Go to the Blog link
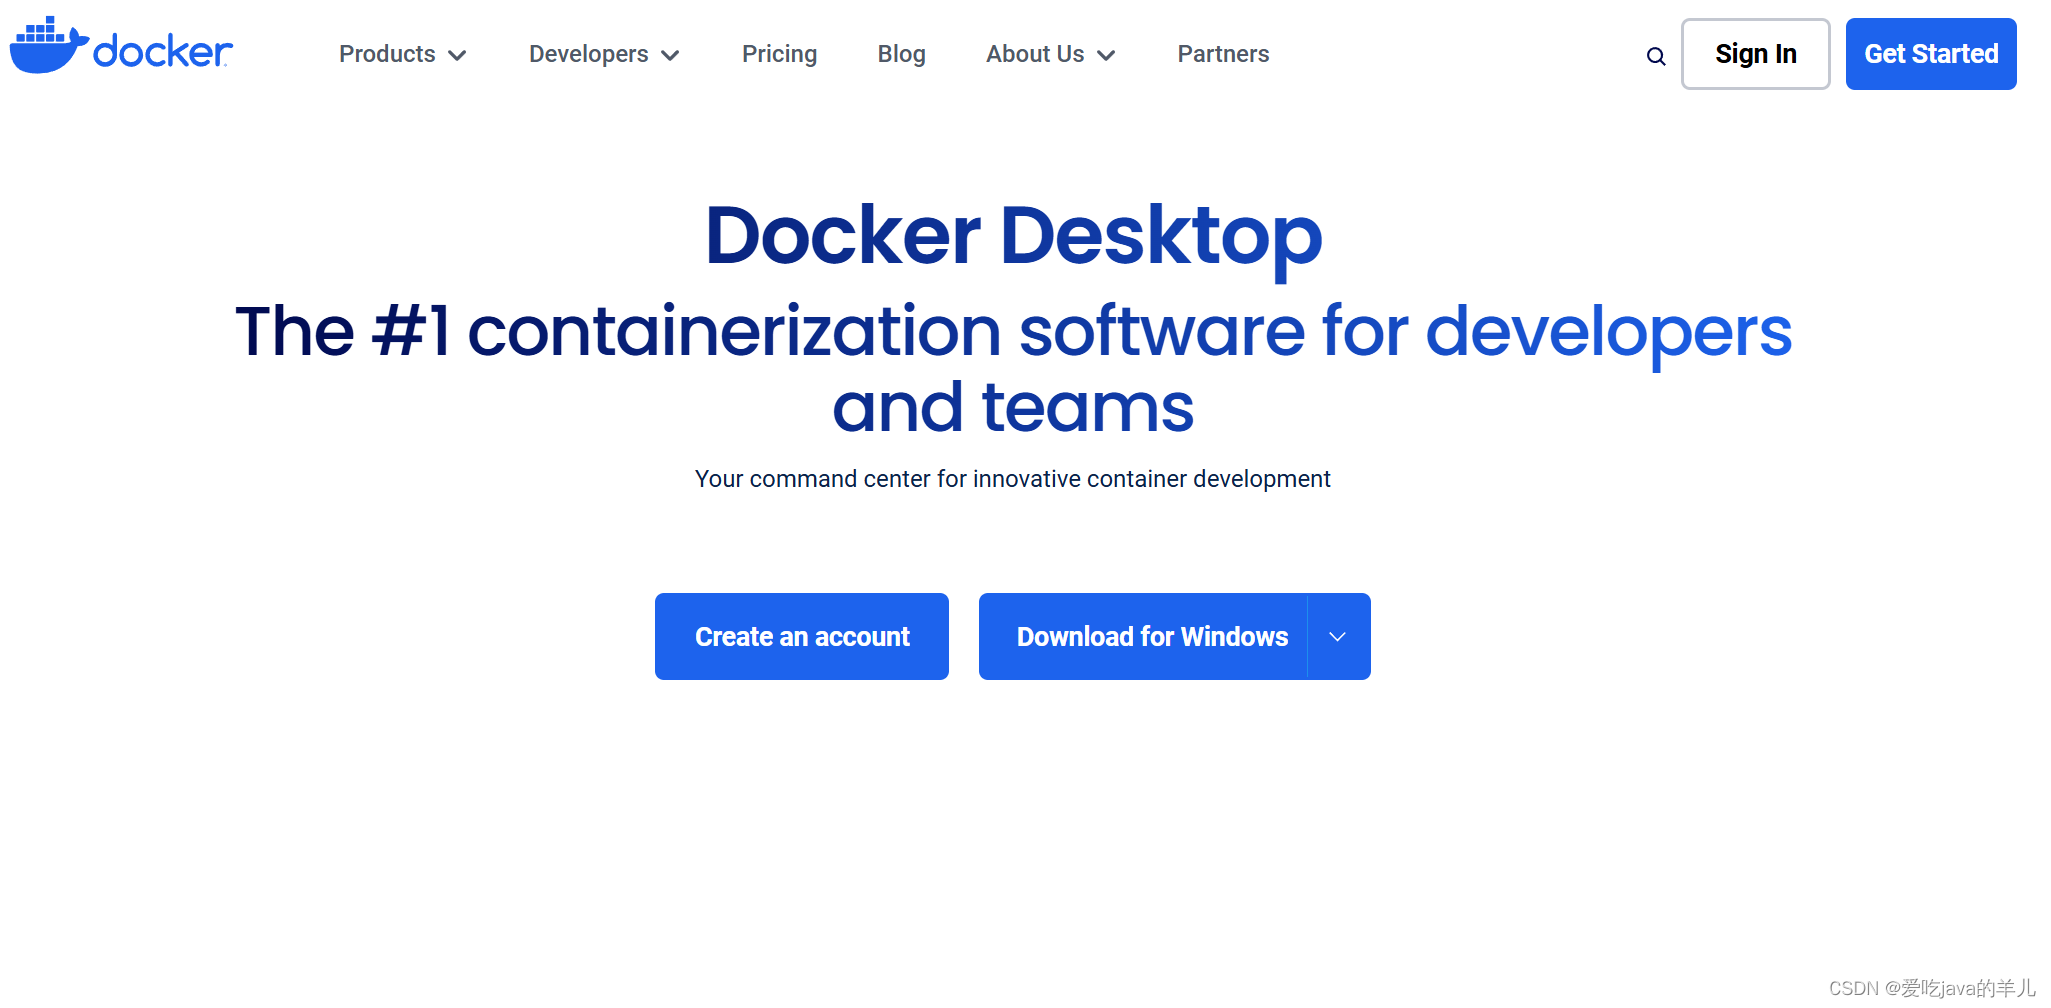 point(901,54)
